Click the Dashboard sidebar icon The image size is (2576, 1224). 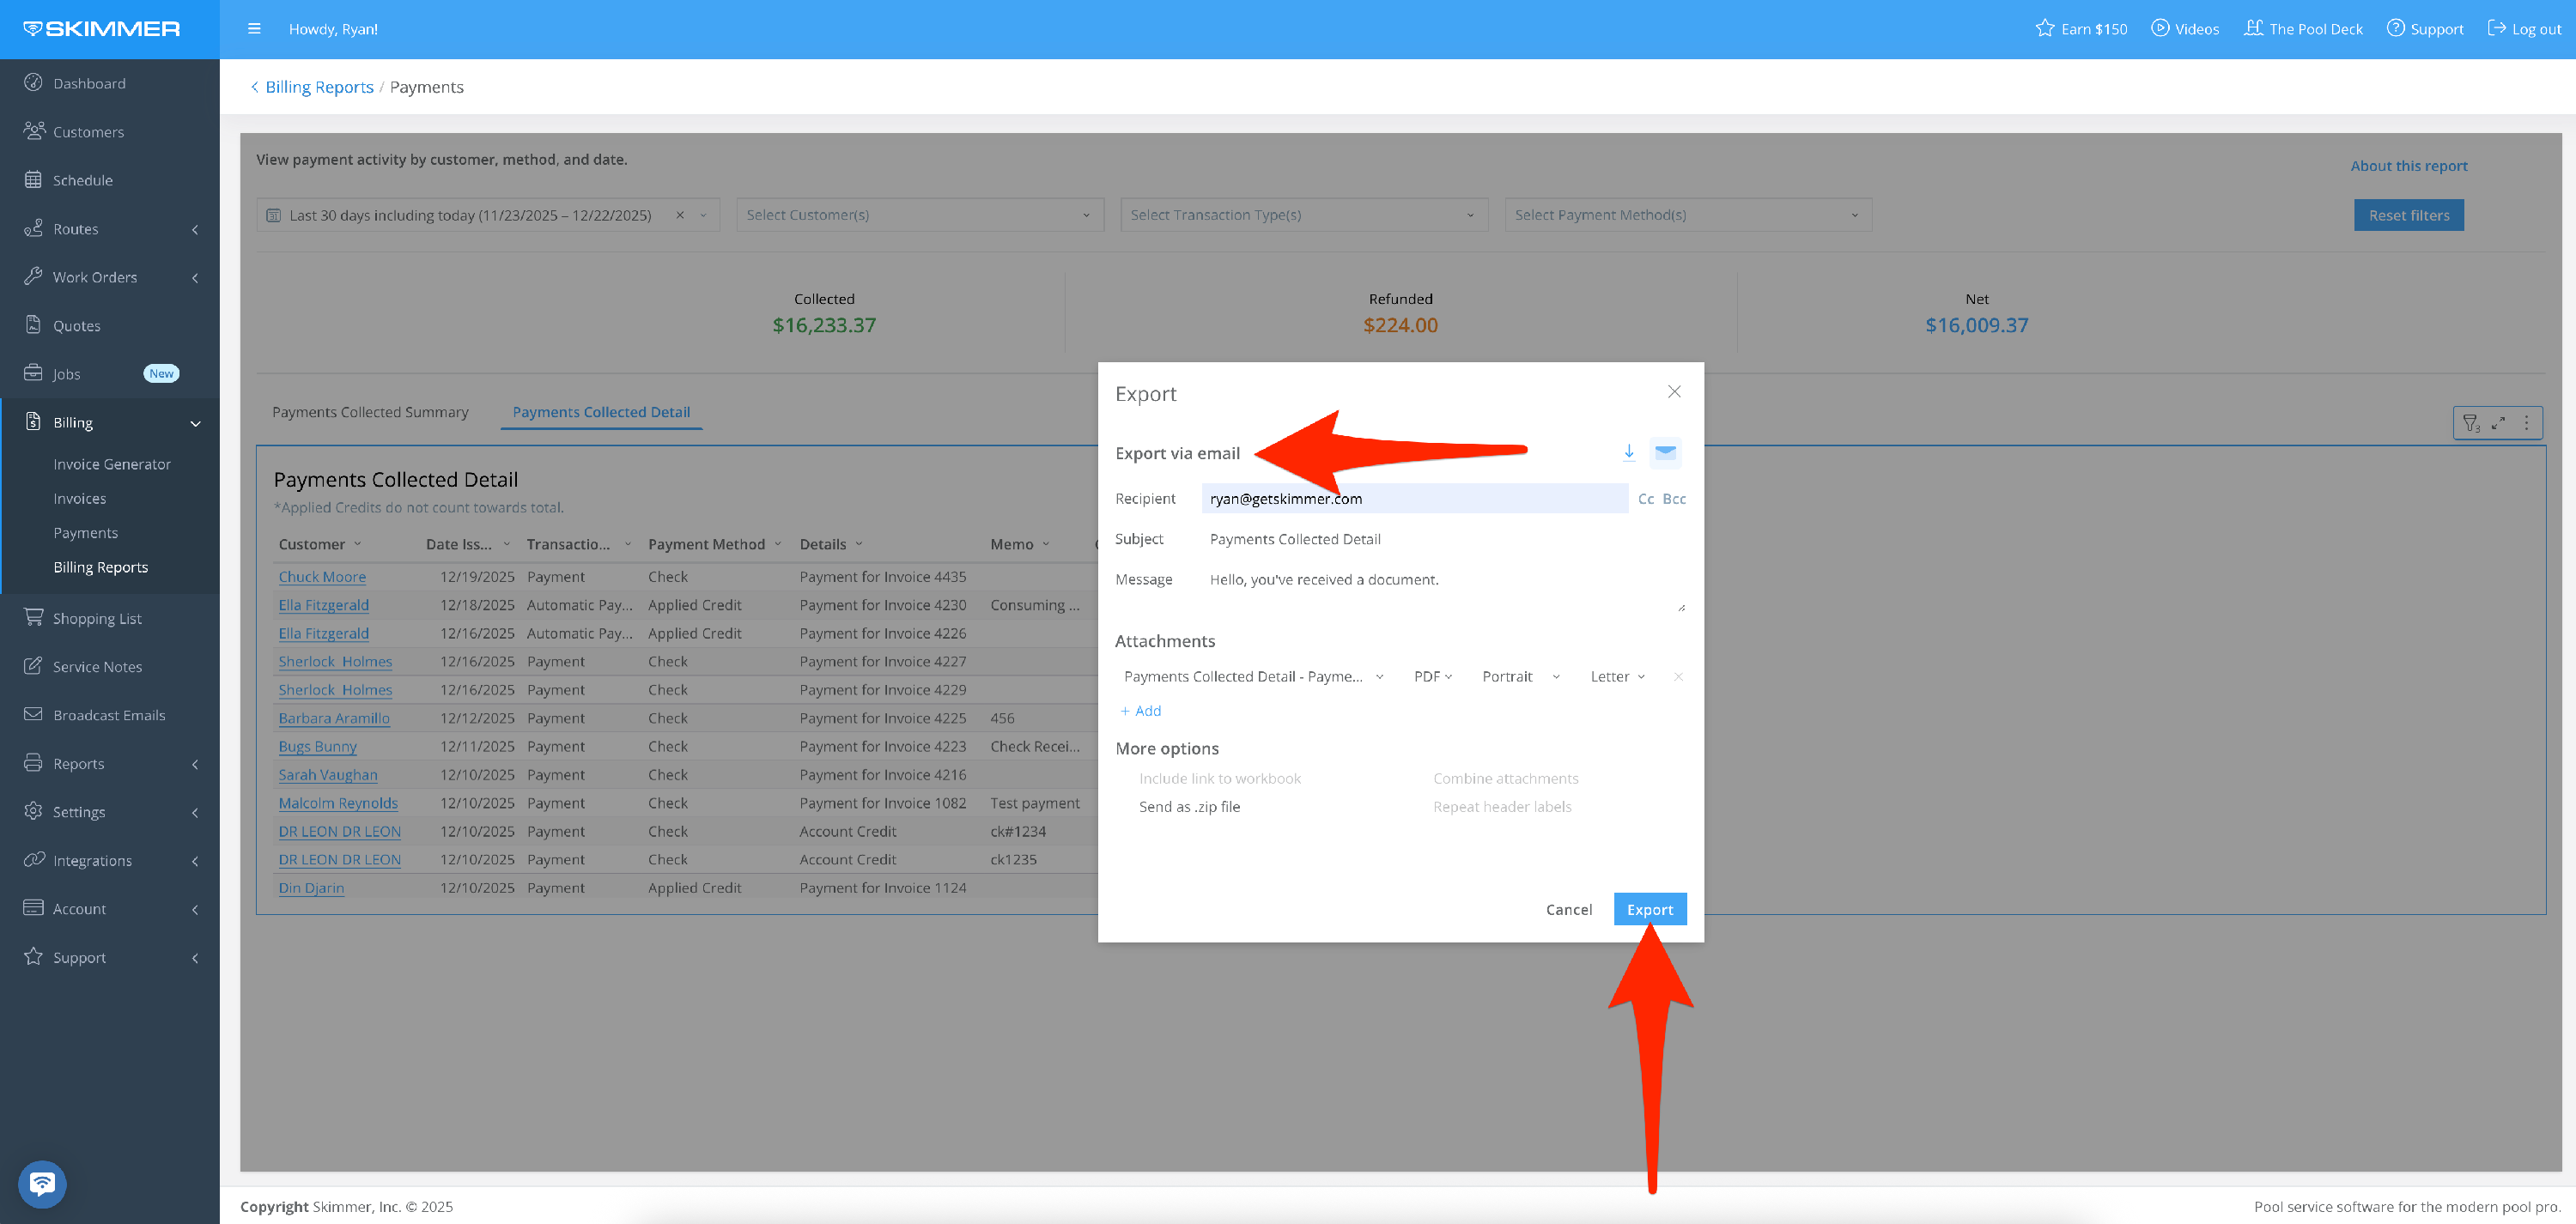tap(33, 83)
